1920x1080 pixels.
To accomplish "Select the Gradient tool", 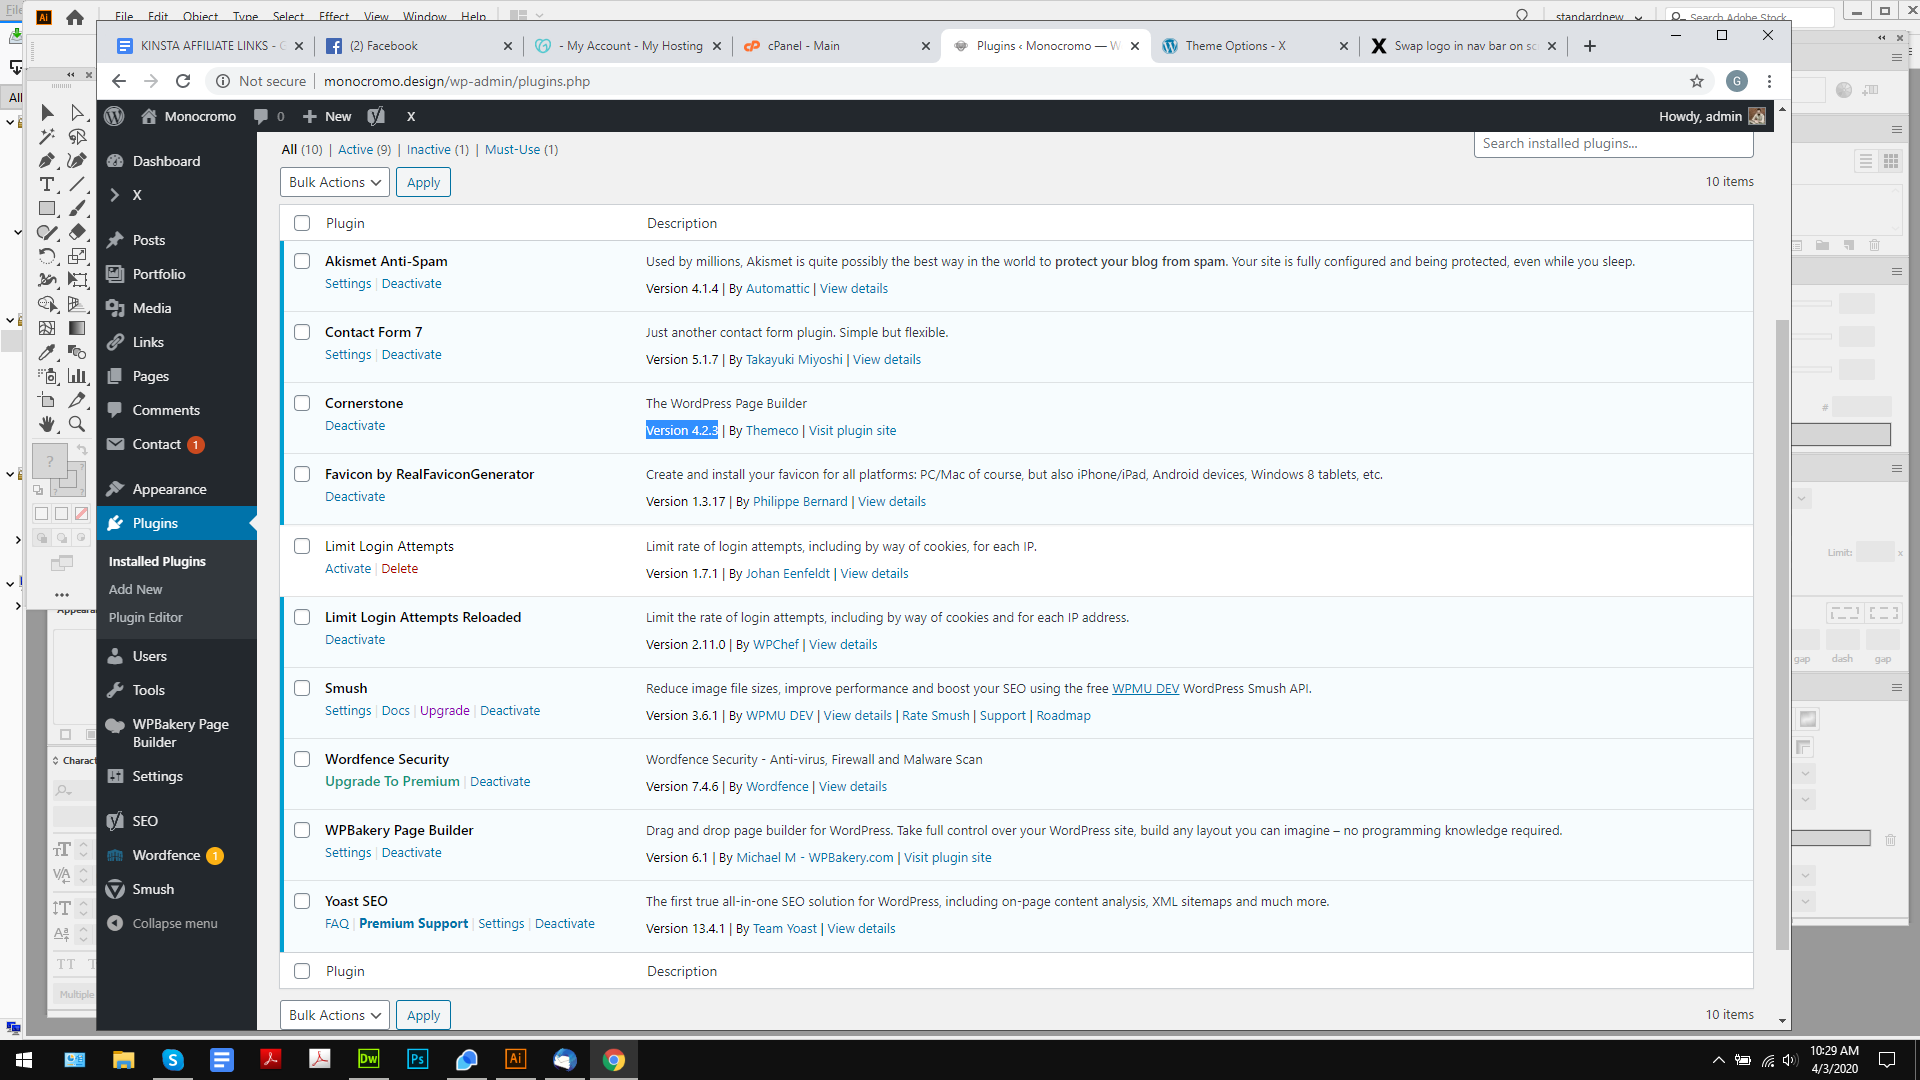I will pyautogui.click(x=77, y=328).
